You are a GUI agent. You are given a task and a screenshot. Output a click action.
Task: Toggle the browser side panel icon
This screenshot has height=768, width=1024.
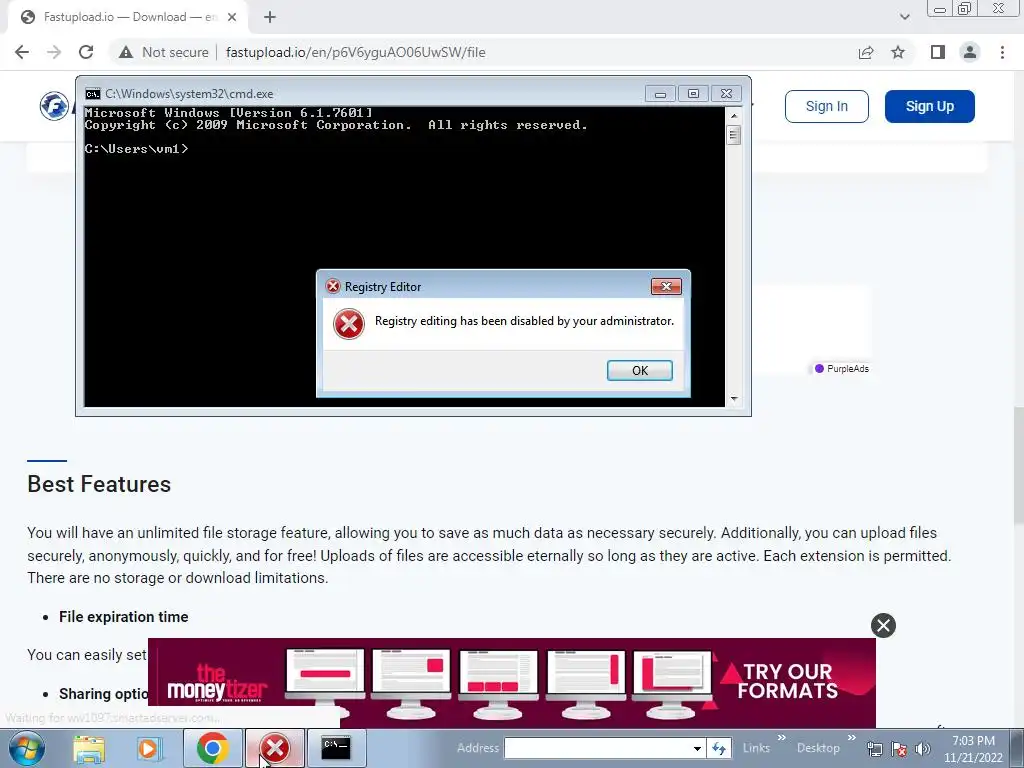(938, 52)
